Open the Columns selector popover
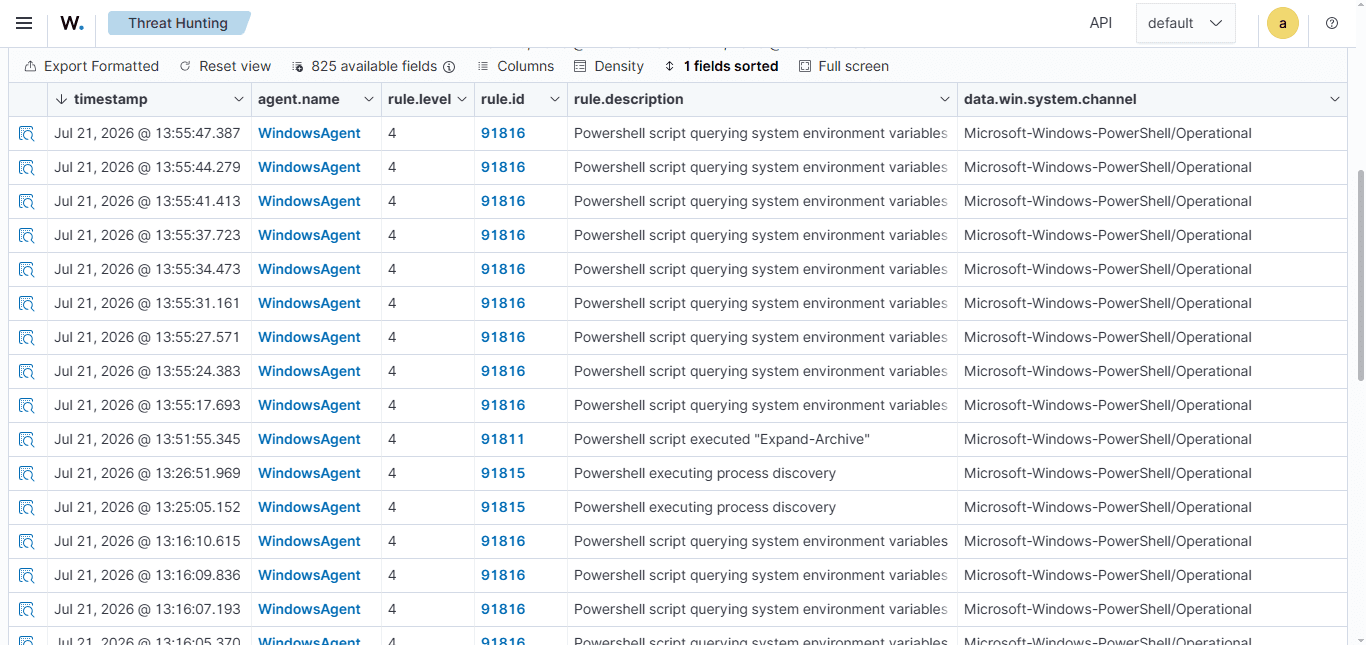The height and width of the screenshot is (645, 1366). pyautogui.click(x=515, y=66)
